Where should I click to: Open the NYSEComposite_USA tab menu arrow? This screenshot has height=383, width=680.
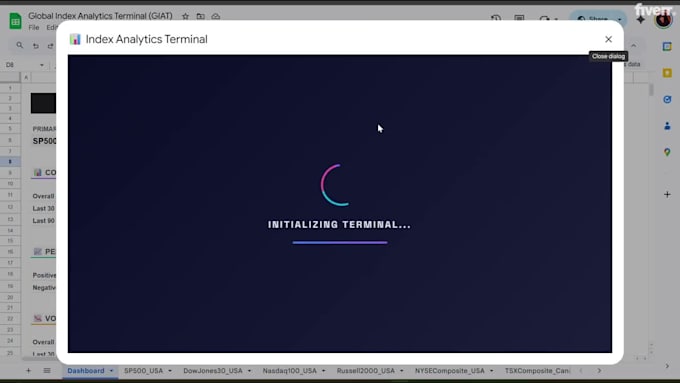[x=491, y=371]
